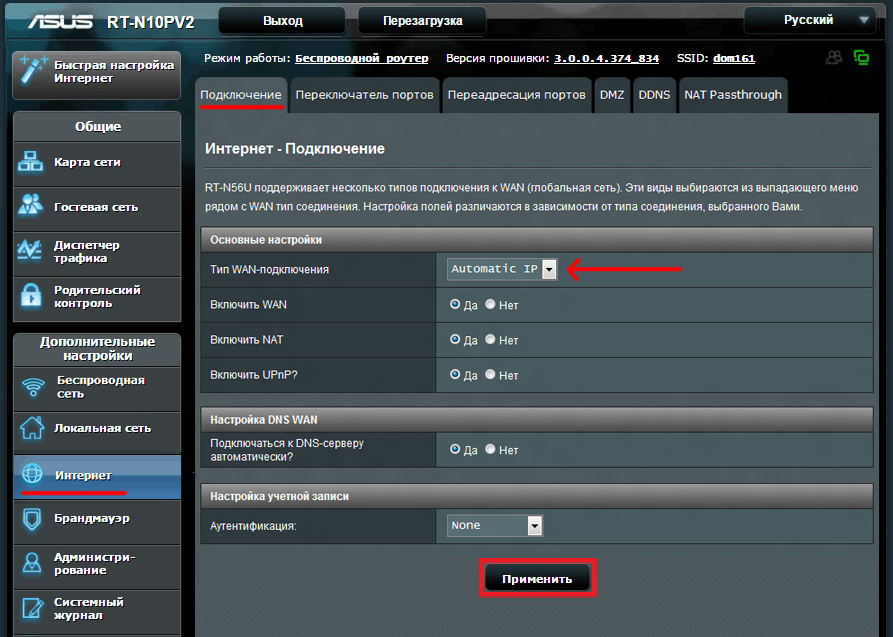Viewport: 893px width, 637px height.
Task: Open the Аутентификация dropdown
Action: [534, 526]
